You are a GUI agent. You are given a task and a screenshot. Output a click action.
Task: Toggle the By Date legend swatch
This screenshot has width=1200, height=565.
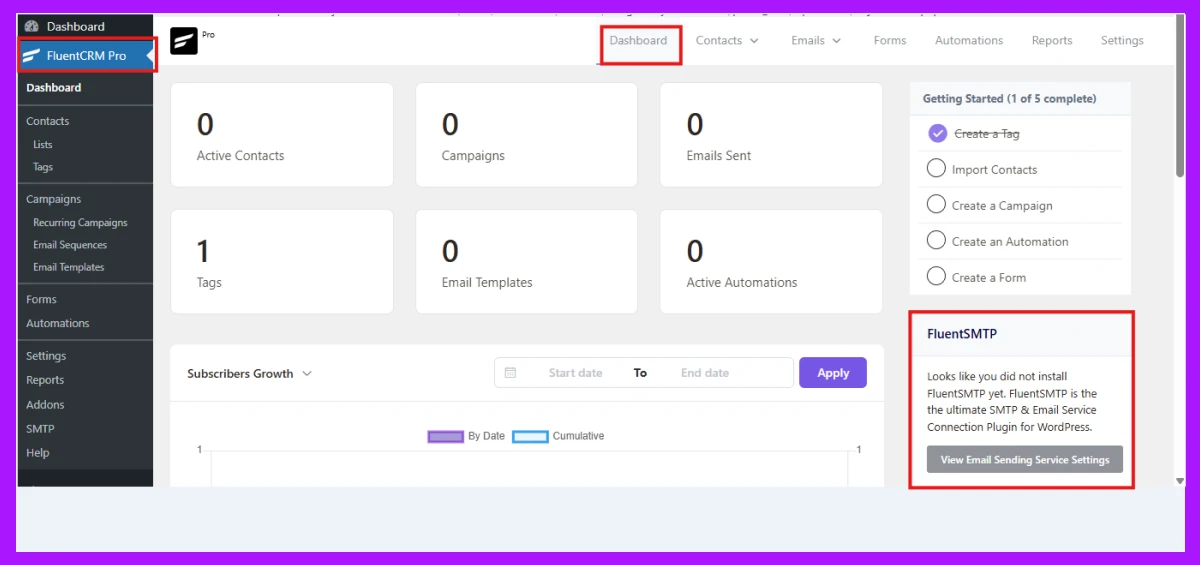pos(446,436)
